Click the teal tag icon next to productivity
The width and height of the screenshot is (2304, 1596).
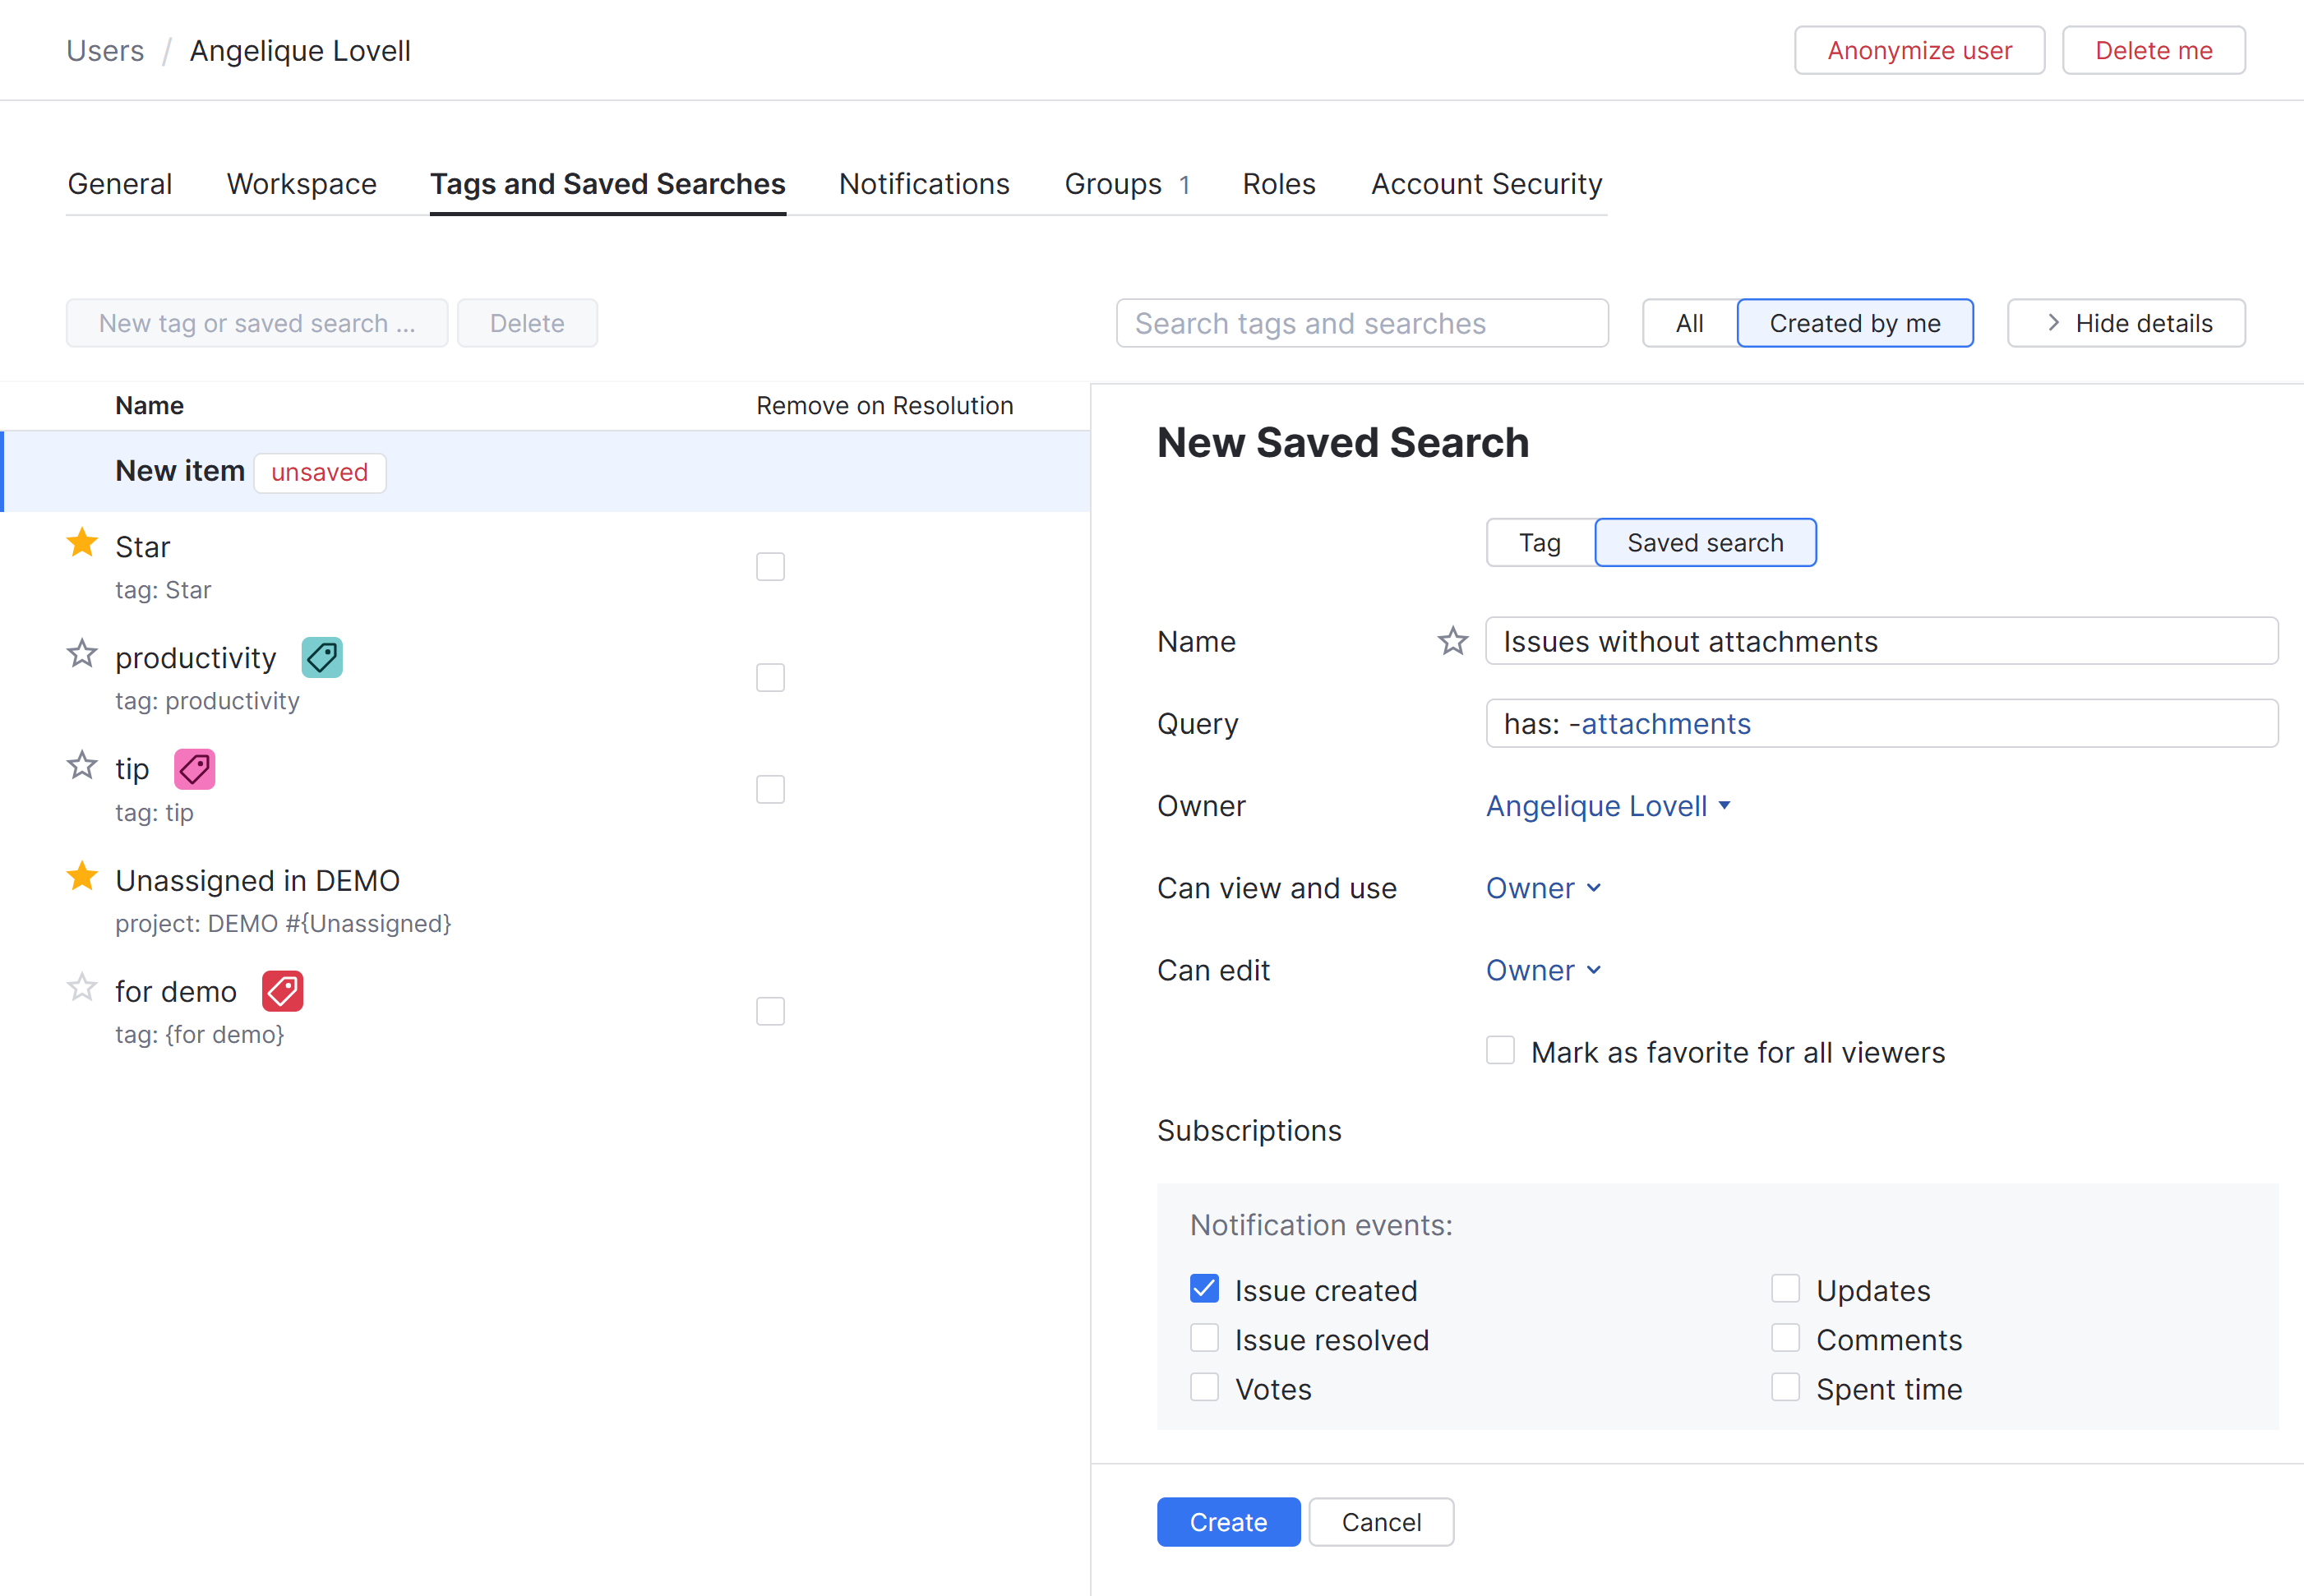321,657
